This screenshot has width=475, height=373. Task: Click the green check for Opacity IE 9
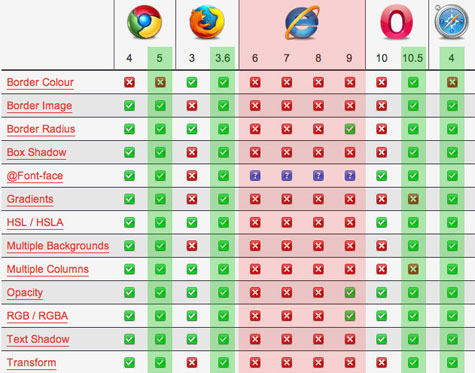coord(350,292)
